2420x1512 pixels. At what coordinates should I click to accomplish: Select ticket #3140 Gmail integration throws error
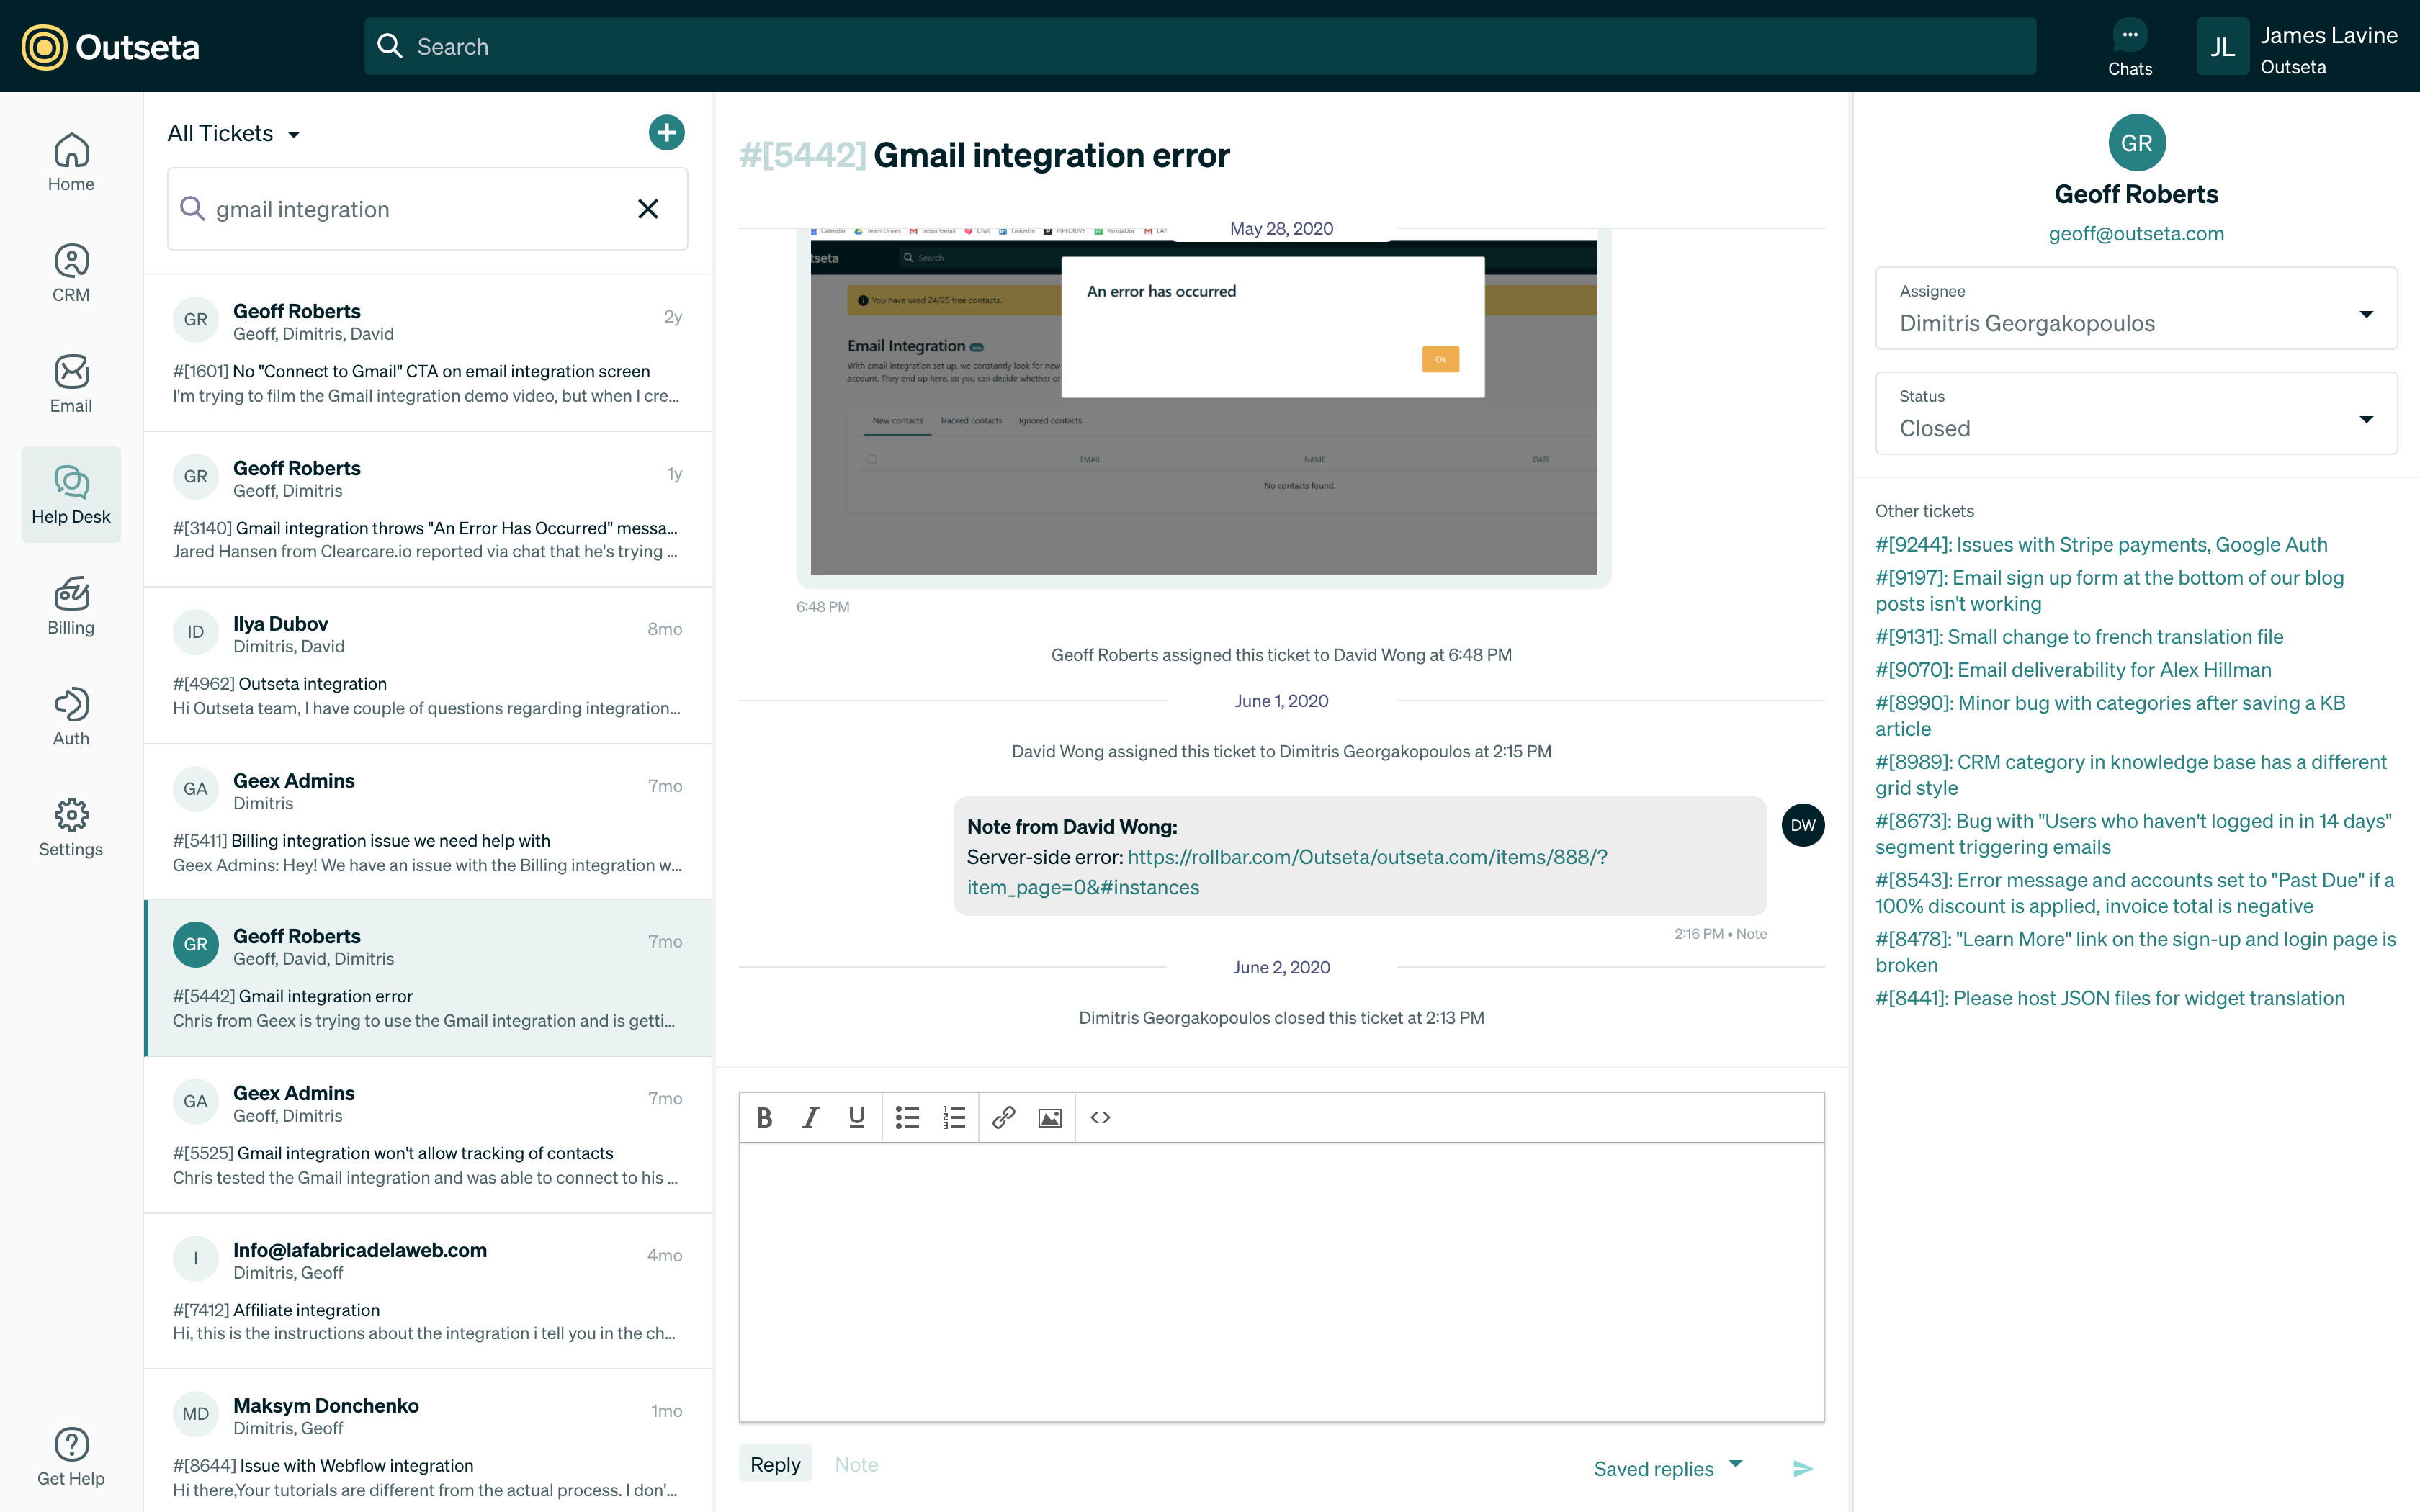tap(428, 510)
